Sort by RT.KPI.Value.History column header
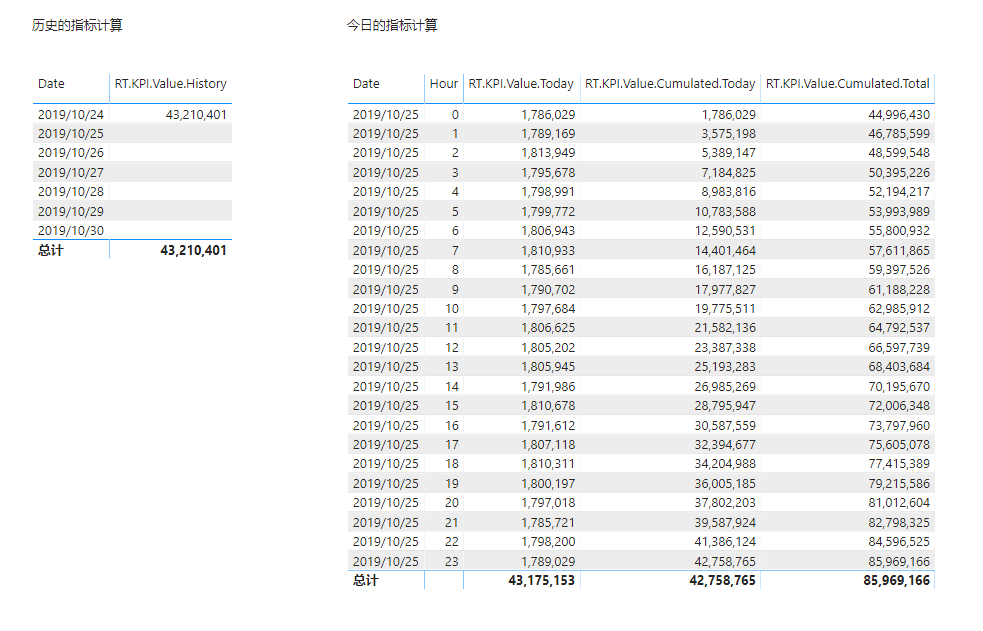Image resolution: width=983 pixels, height=631 pixels. tap(171, 83)
